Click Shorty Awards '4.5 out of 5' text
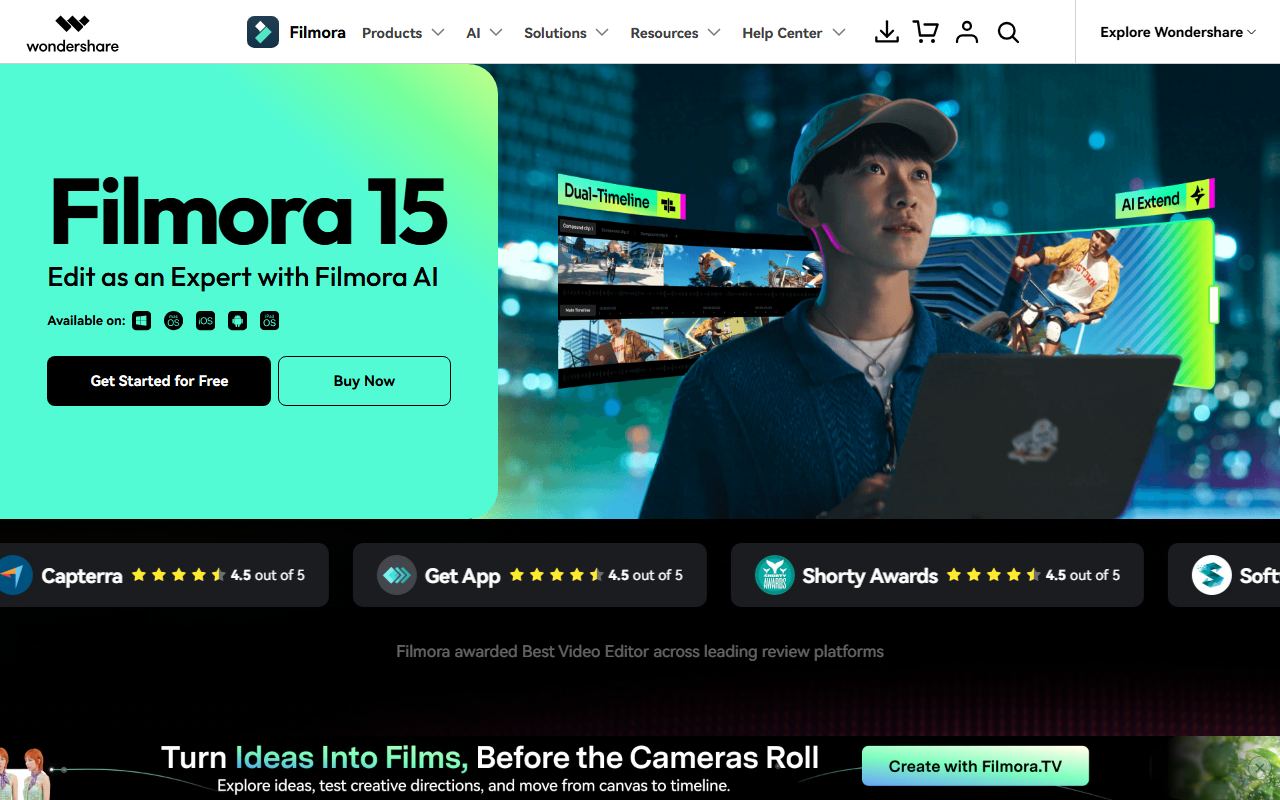 (1083, 575)
